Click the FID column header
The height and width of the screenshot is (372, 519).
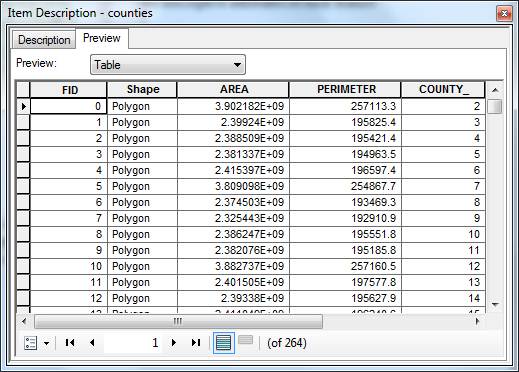click(x=69, y=90)
